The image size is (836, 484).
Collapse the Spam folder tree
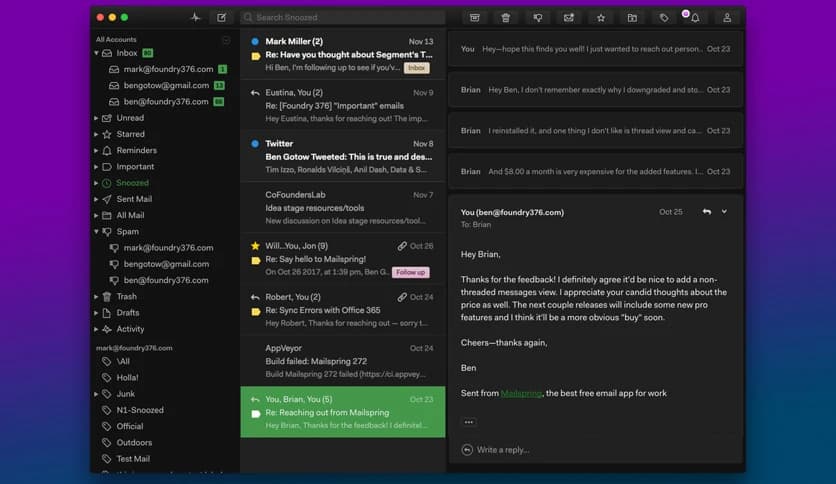(97, 232)
